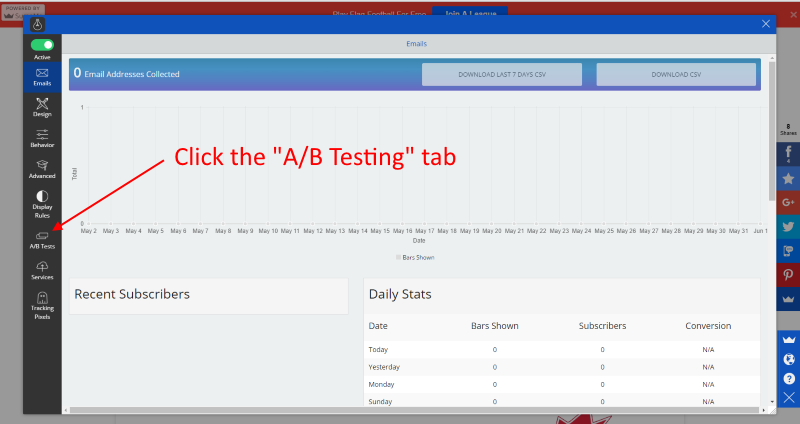Open the Design settings in the sidebar
The height and width of the screenshot is (424, 800).
(x=42, y=107)
